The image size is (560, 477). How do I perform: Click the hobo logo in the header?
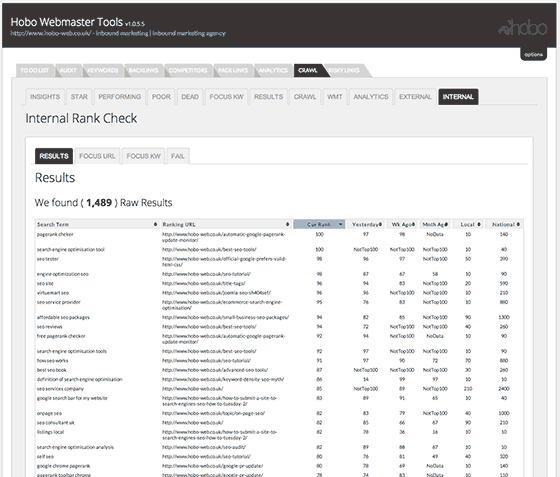[x=523, y=28]
